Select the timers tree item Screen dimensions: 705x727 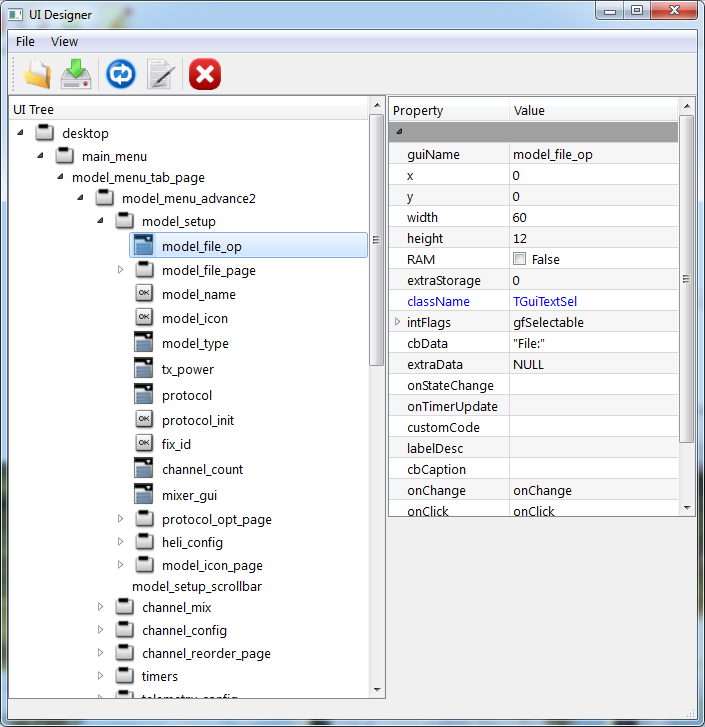point(159,676)
